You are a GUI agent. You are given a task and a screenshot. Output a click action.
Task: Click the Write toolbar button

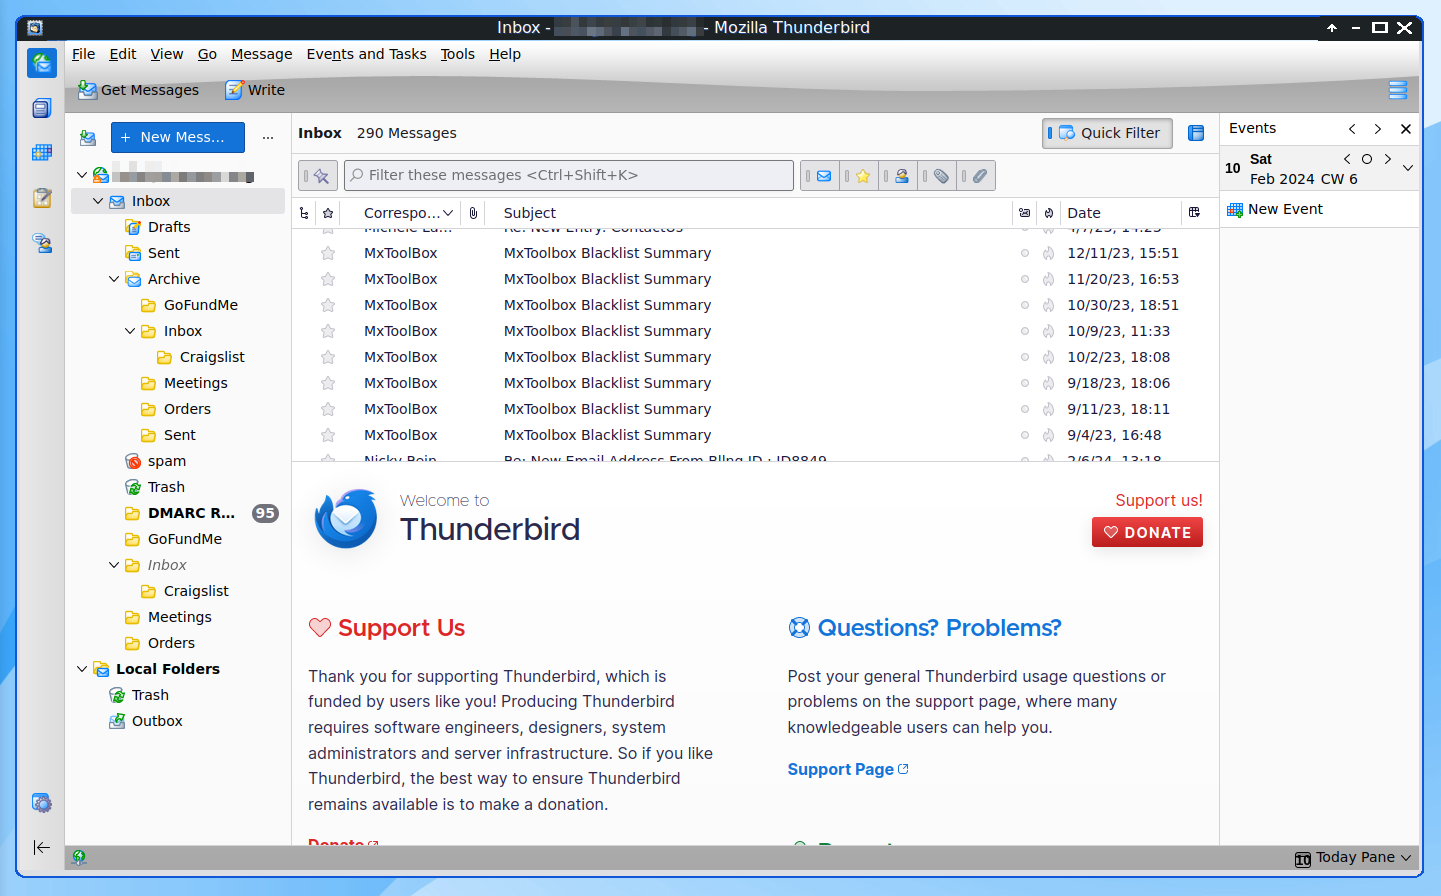click(x=255, y=90)
